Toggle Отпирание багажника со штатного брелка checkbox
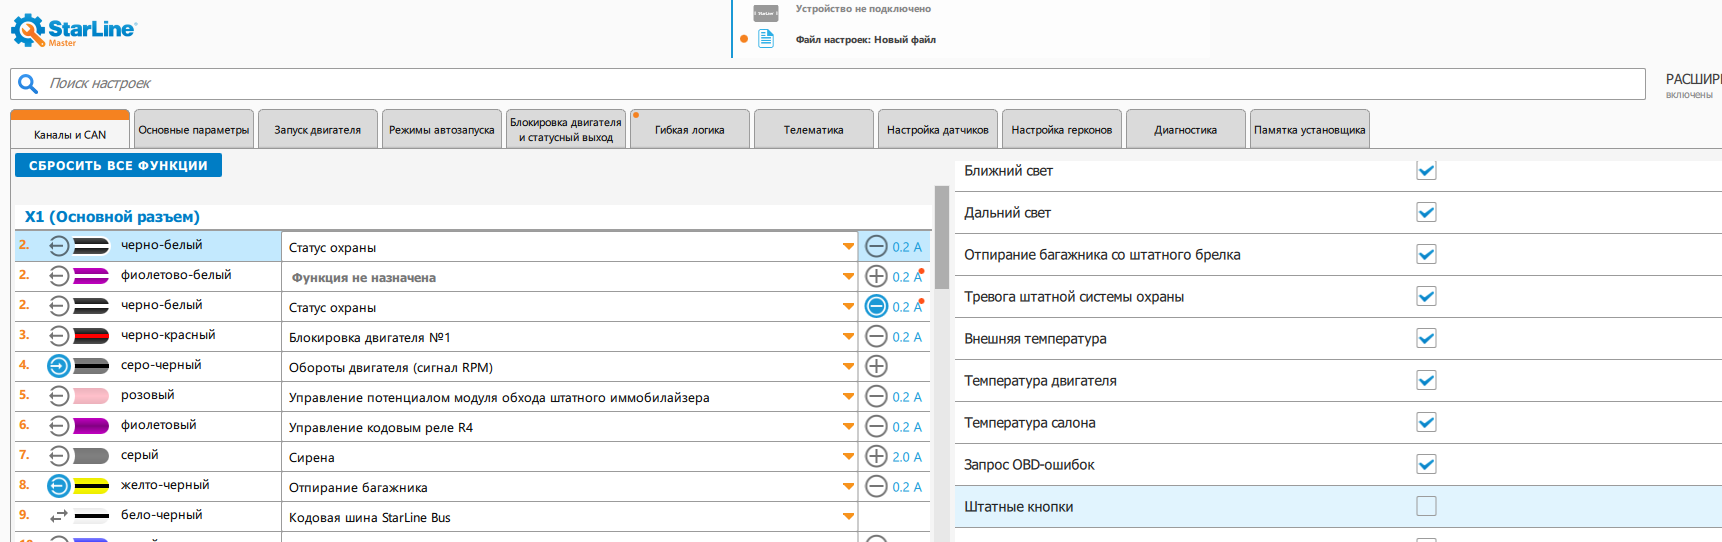 pos(1426,254)
